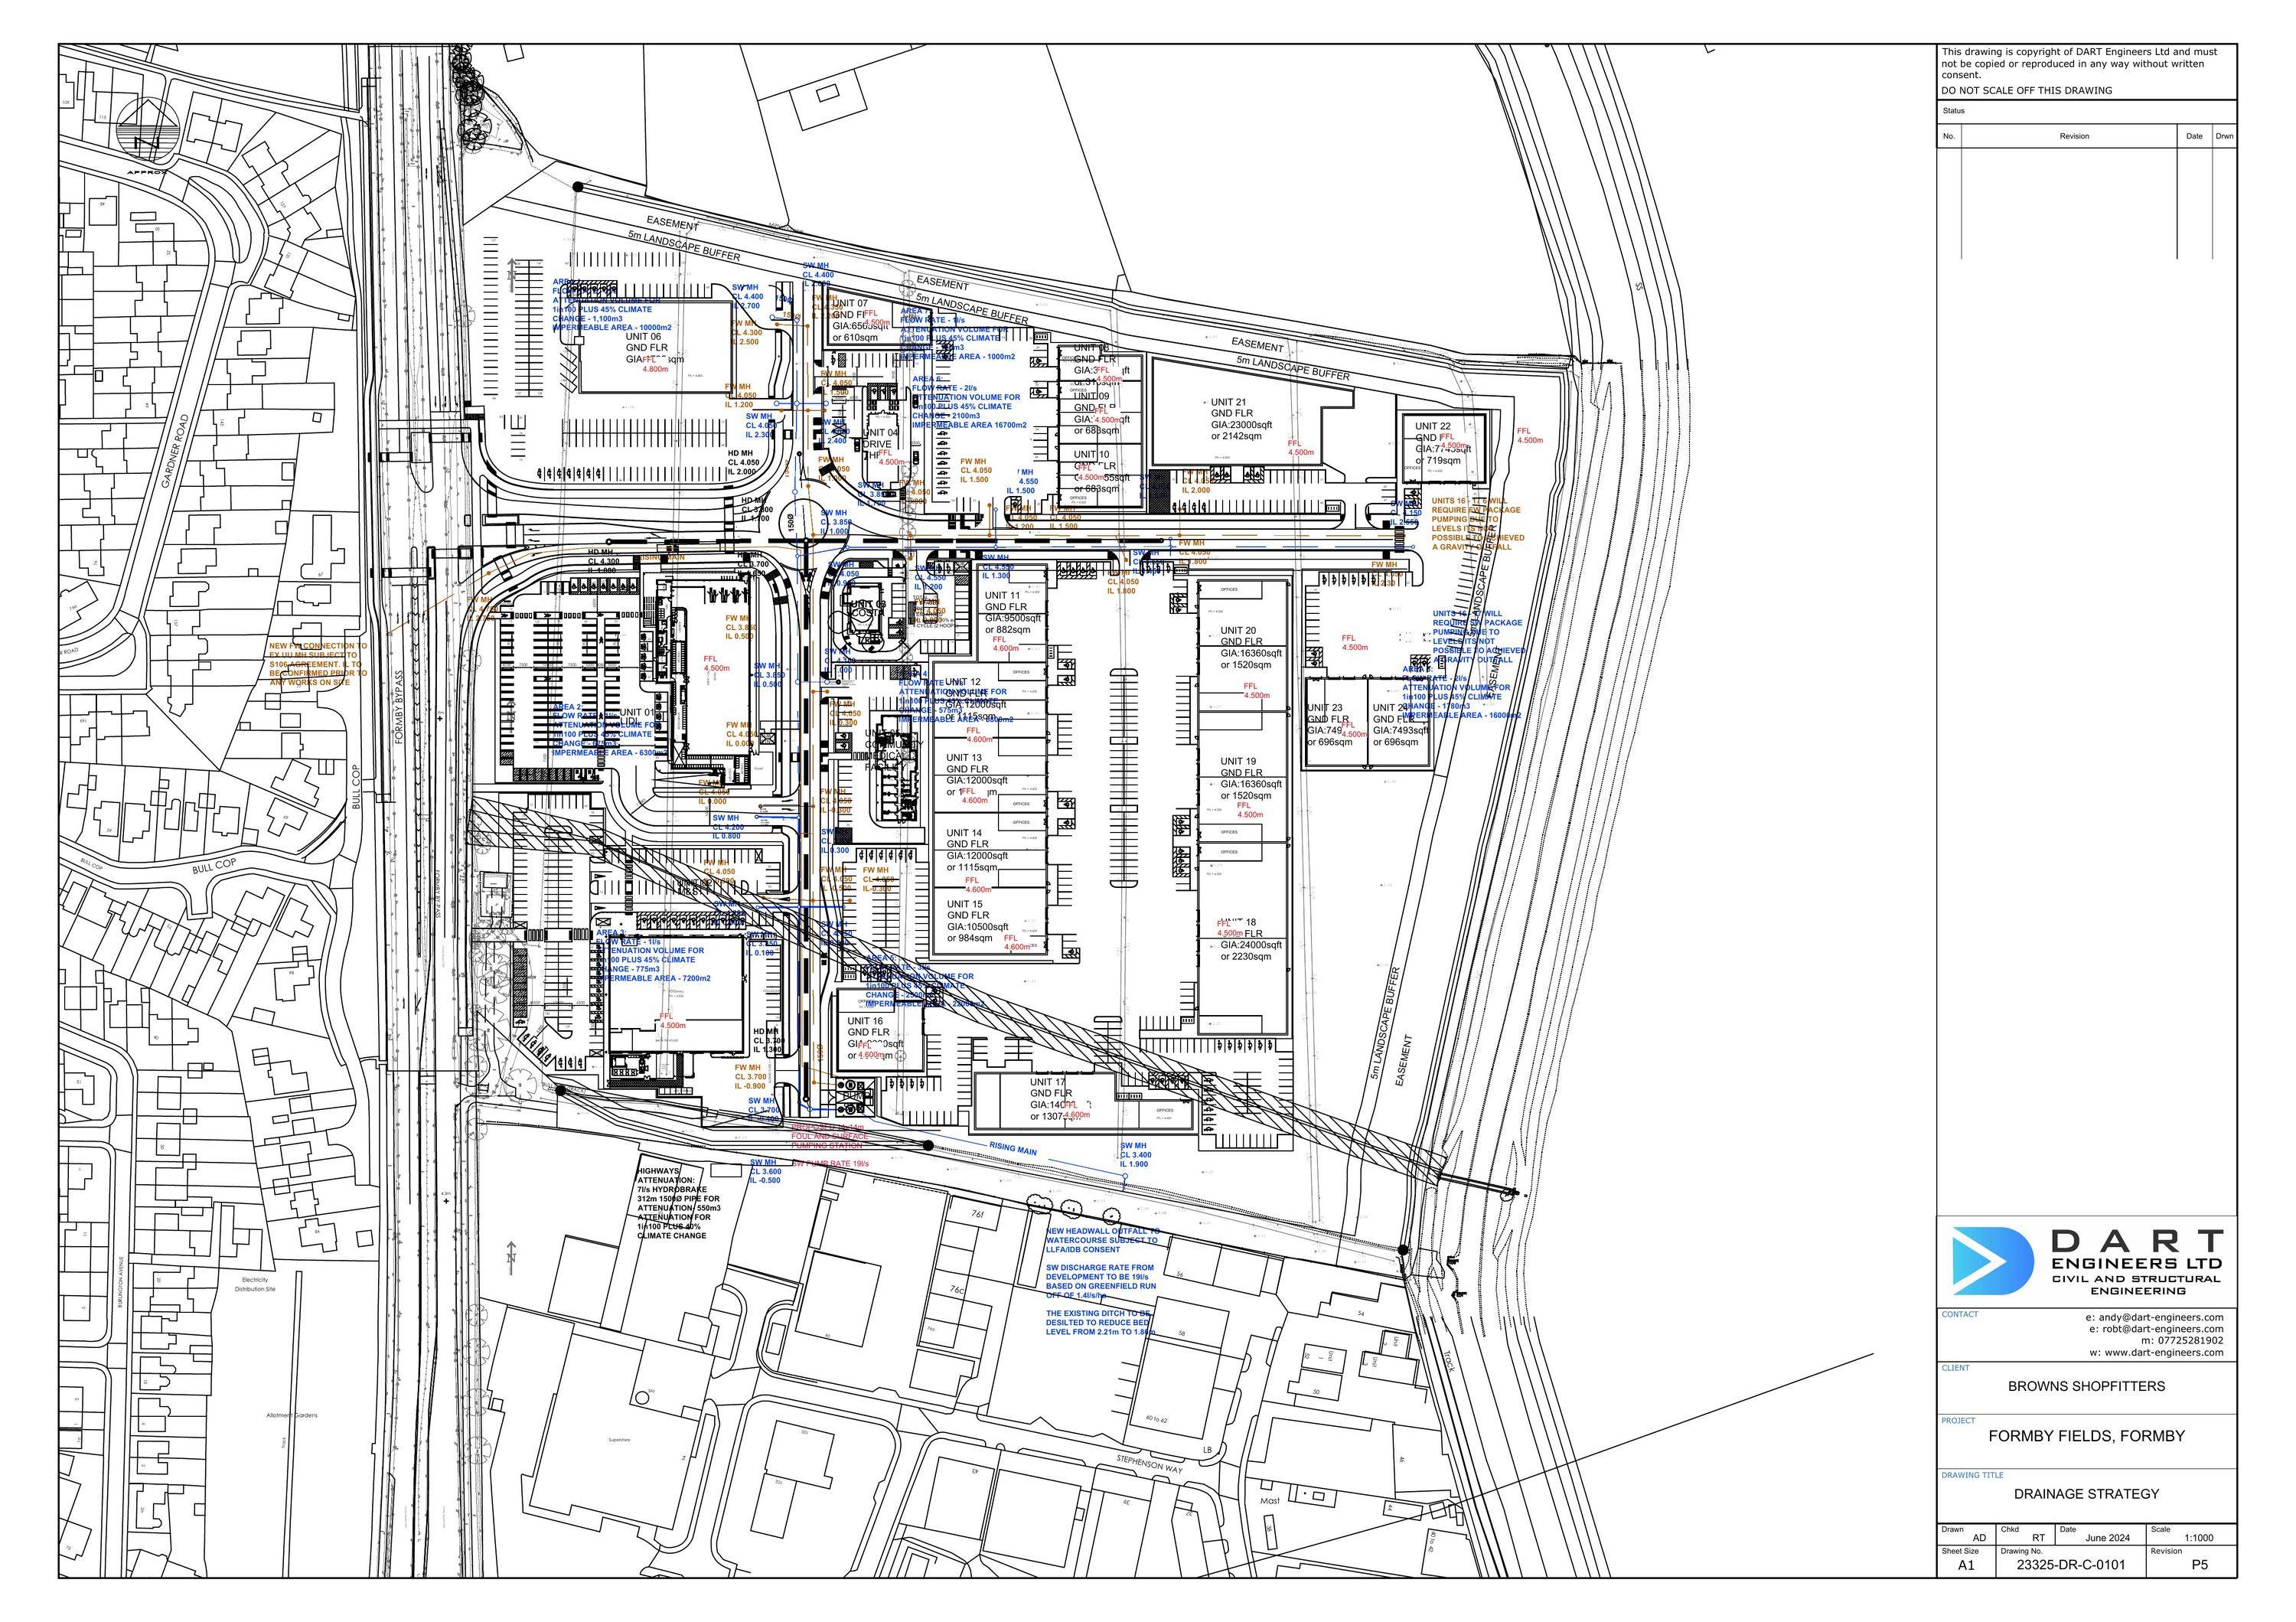Click the UNIT 06 building label
Screen dimensions: 2296x1622
point(644,337)
